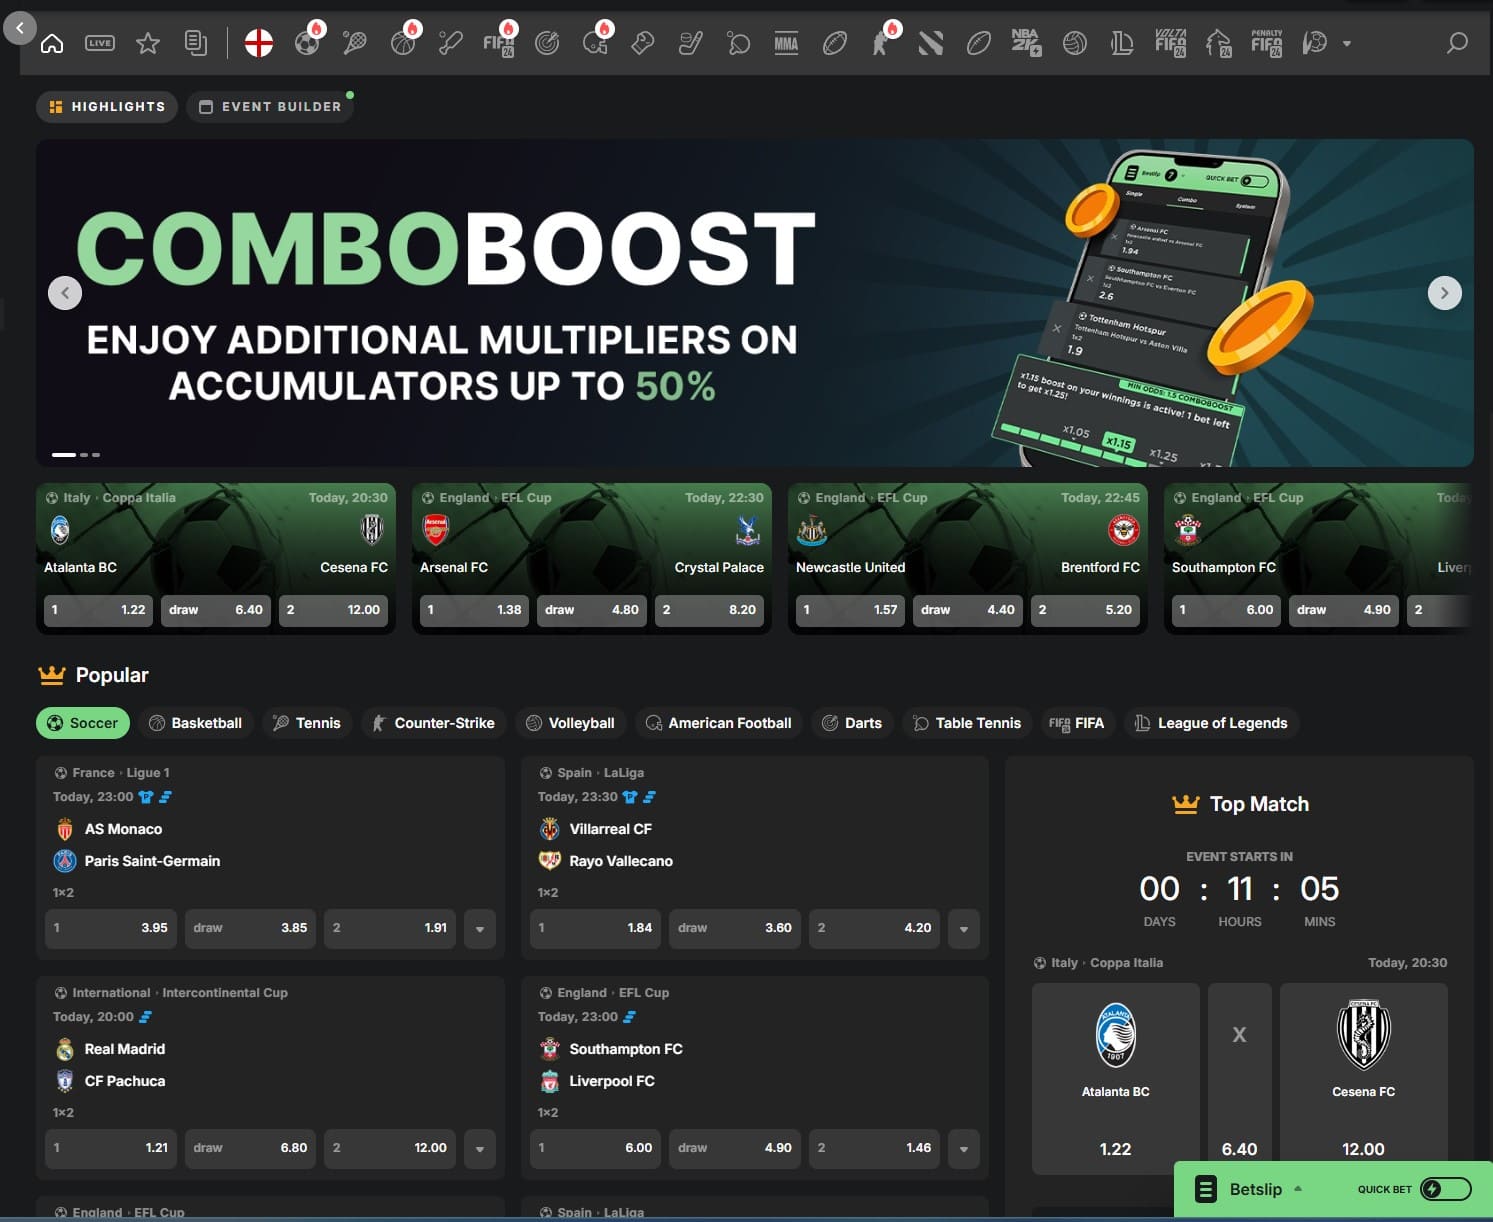
Task: Click the second carousel indicator dot
Action: click(x=83, y=454)
